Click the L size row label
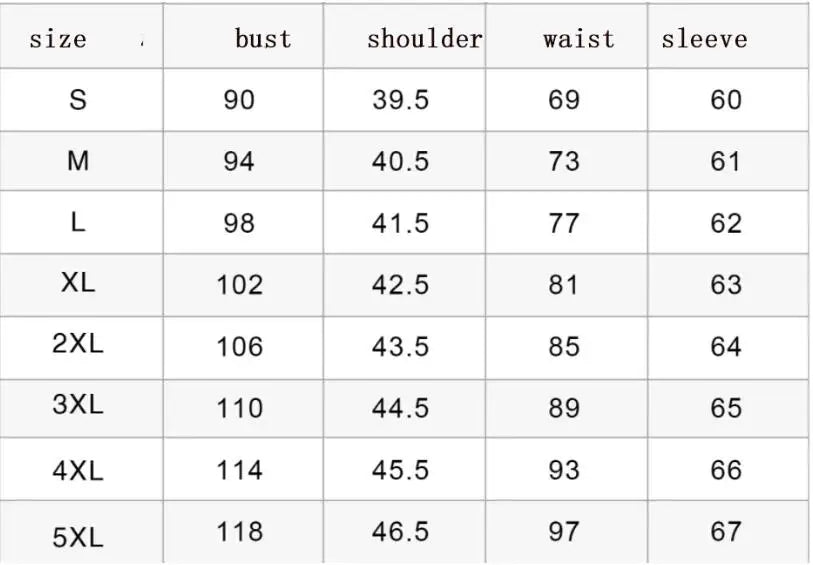 click(x=78, y=223)
